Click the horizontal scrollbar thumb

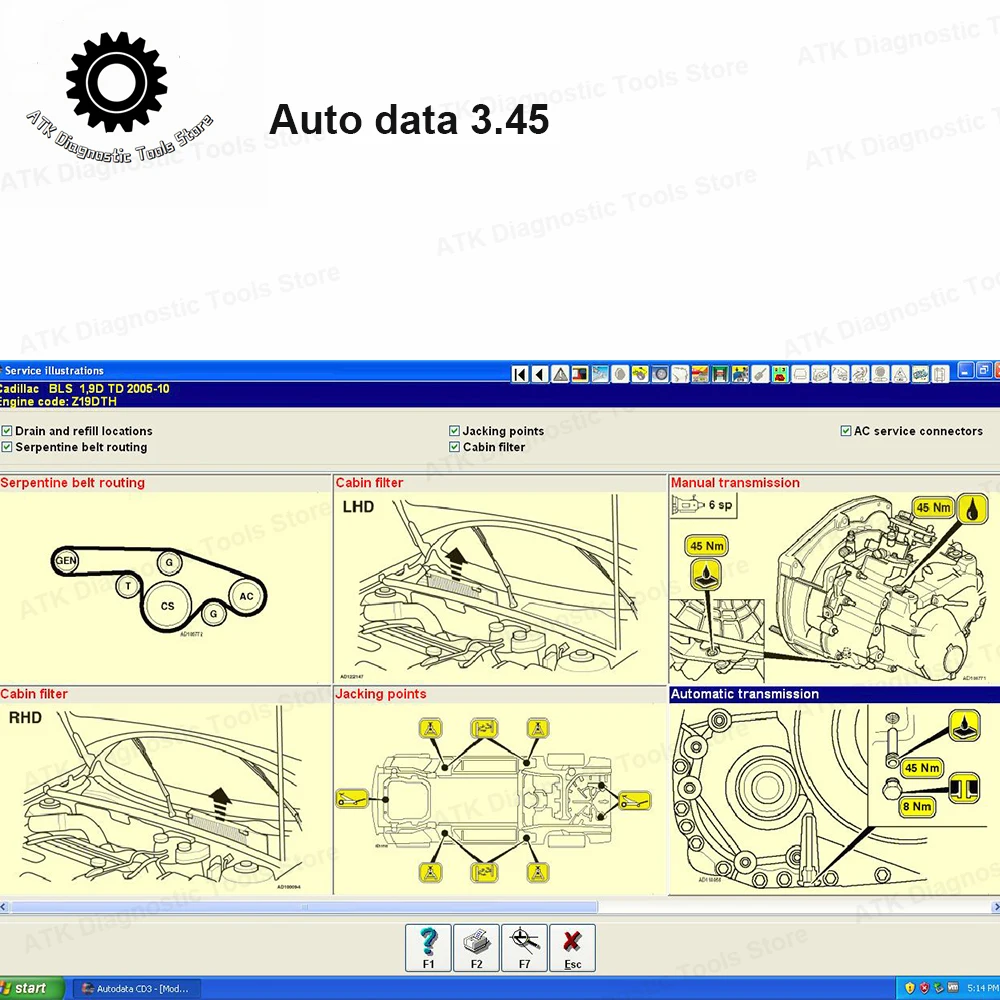pyautogui.click(x=304, y=907)
